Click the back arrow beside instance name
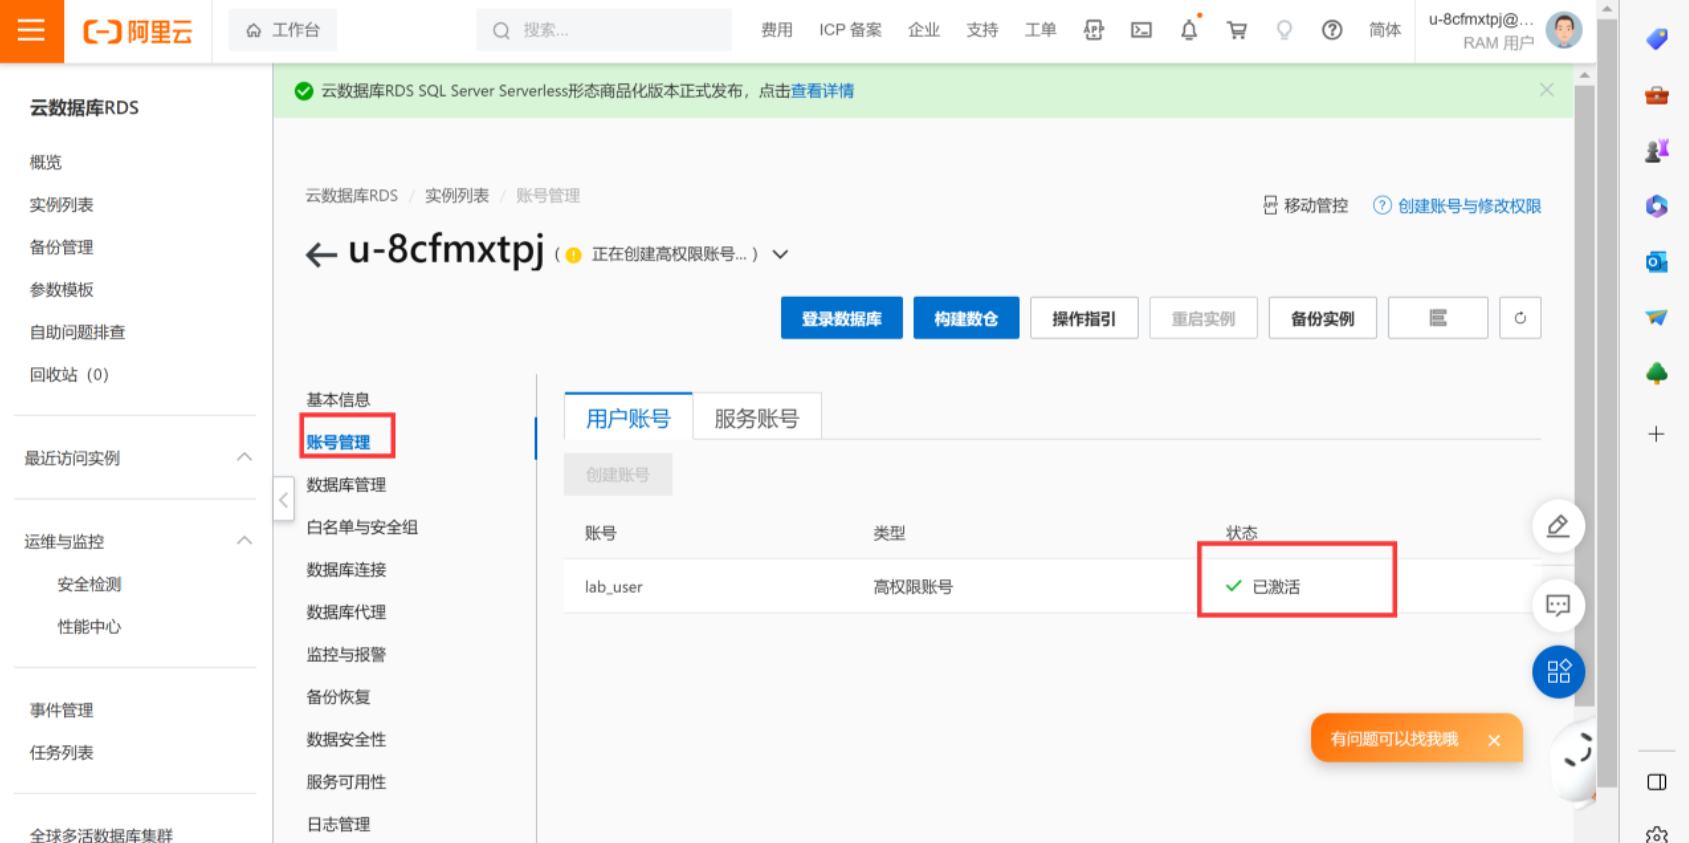The width and height of the screenshot is (1689, 843). [x=320, y=255]
